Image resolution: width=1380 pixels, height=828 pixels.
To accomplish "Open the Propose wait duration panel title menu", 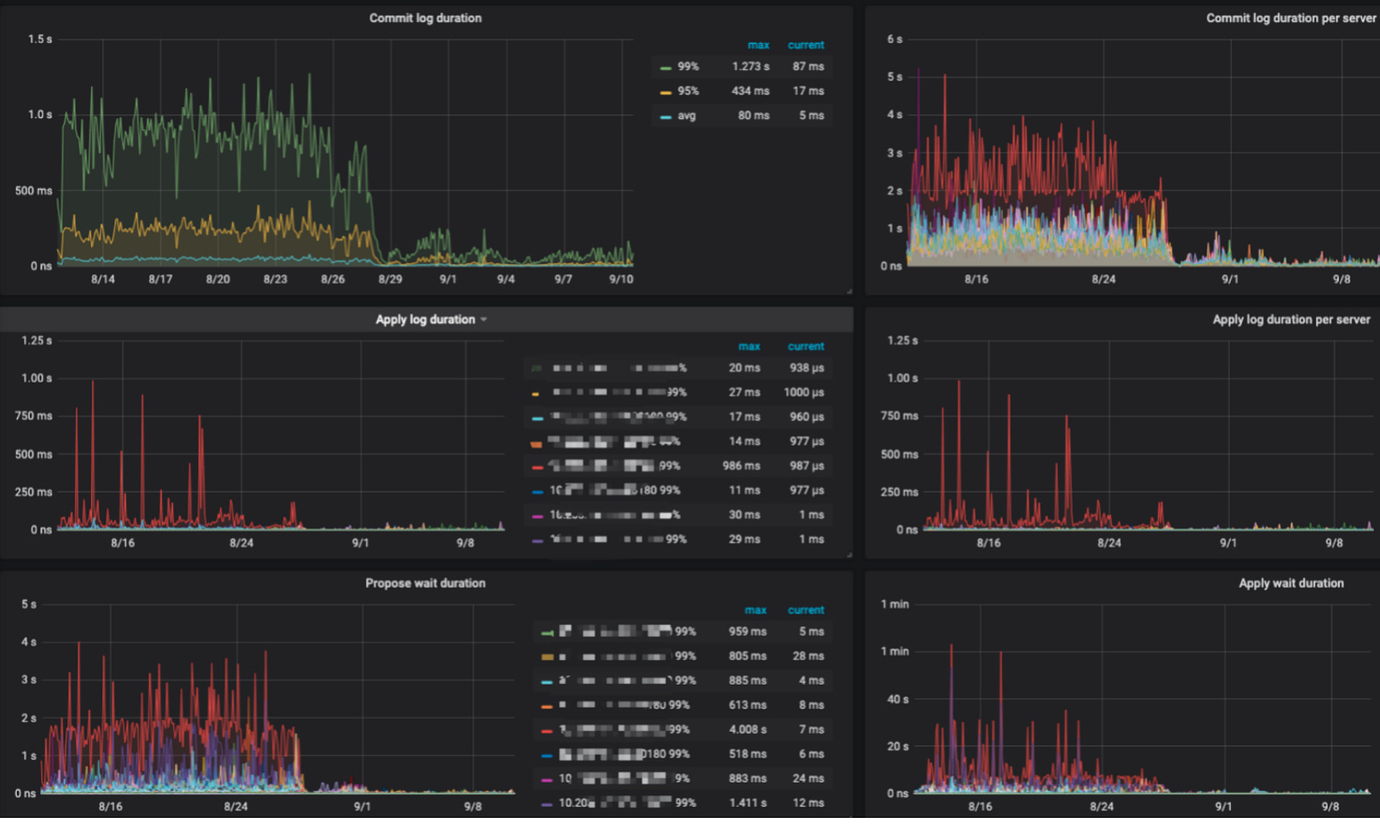I will pos(425,583).
